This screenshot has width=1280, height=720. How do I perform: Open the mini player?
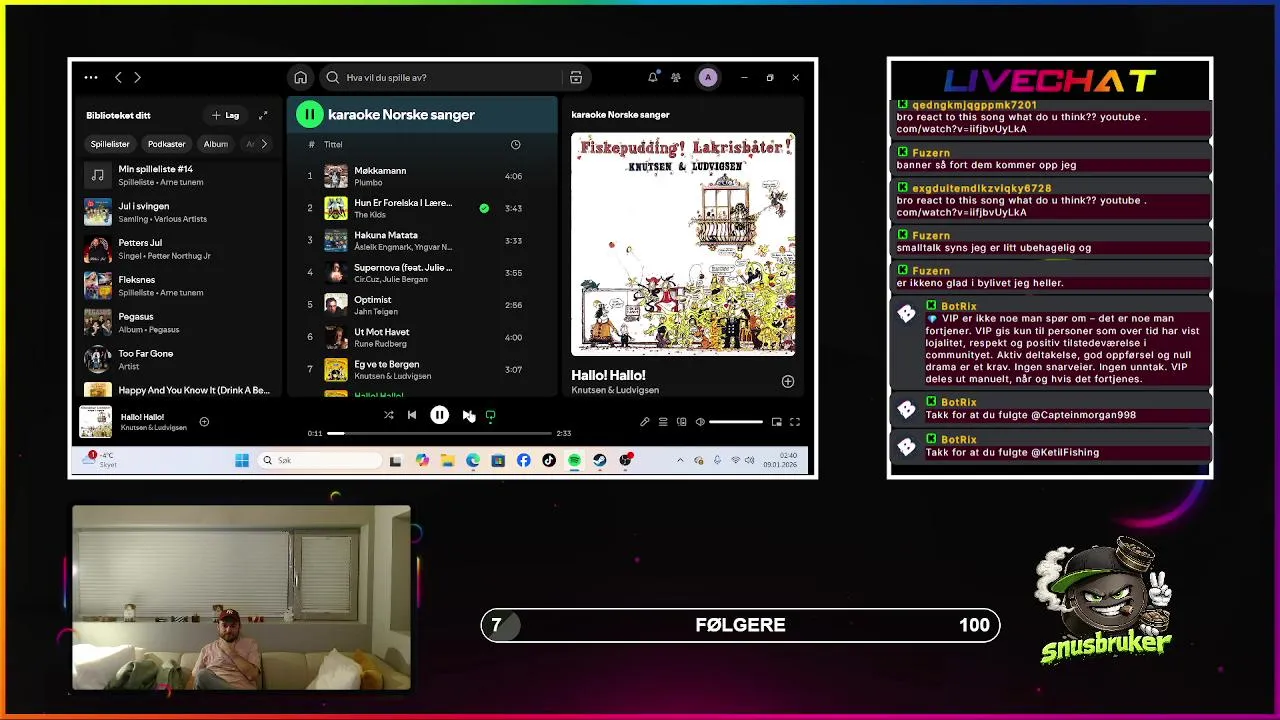[777, 422]
